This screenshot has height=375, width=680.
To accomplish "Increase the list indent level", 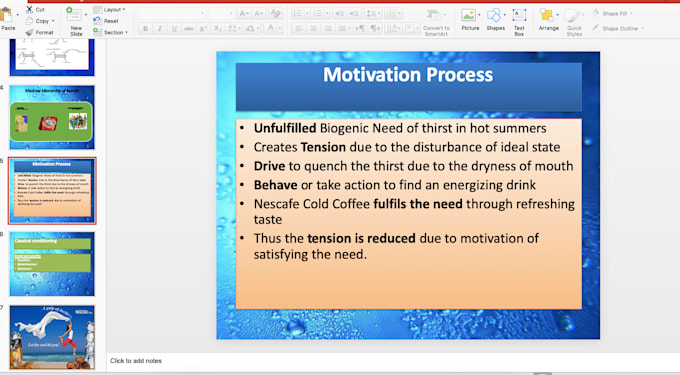I will (x=354, y=13).
